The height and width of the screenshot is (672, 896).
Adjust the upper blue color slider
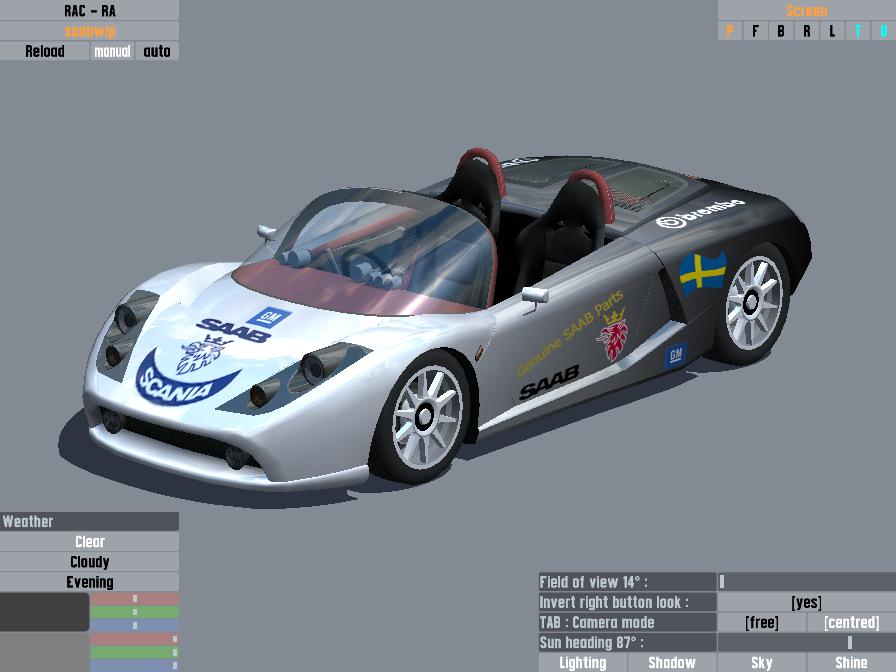(135, 625)
